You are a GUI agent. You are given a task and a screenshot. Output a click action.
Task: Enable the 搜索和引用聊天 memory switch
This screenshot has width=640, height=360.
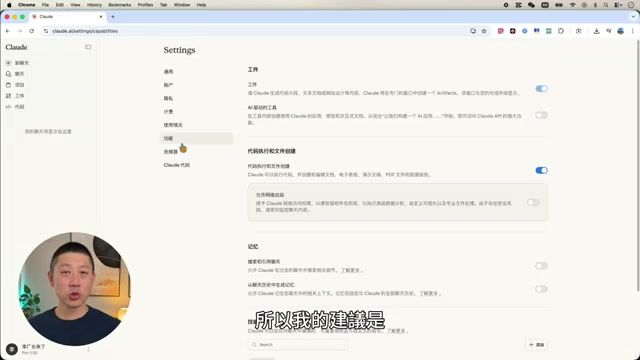coord(541,266)
